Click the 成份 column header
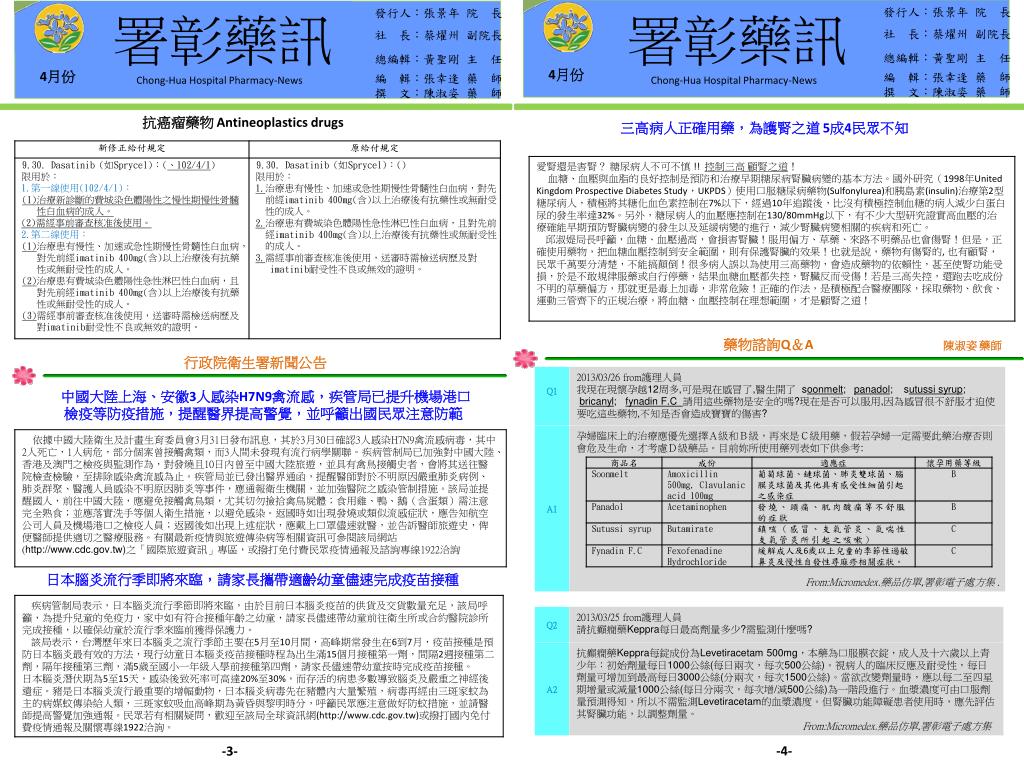Viewport: 1024px width, 768px height. tap(707, 462)
